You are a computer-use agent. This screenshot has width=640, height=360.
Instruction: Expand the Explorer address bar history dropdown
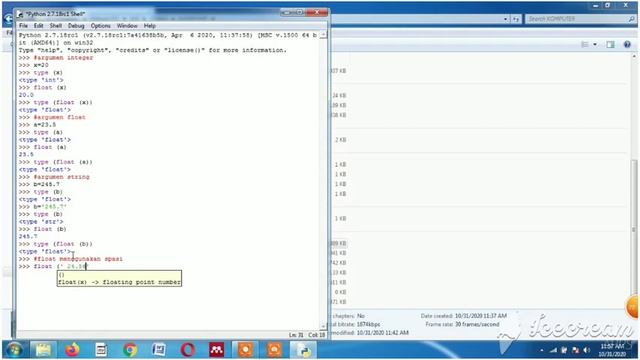506,19
